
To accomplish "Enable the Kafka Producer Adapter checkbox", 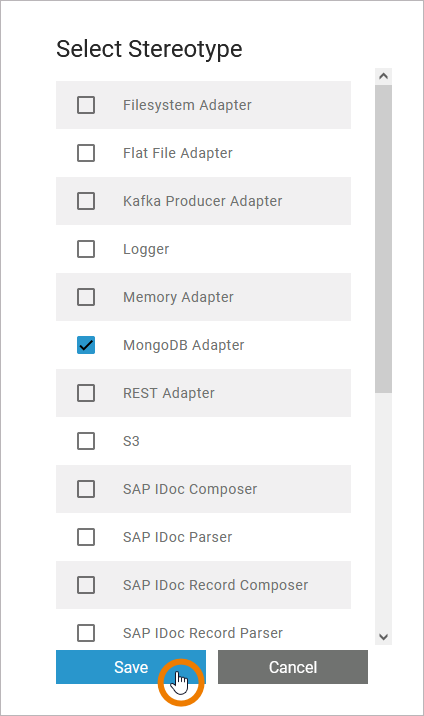I will [86, 201].
